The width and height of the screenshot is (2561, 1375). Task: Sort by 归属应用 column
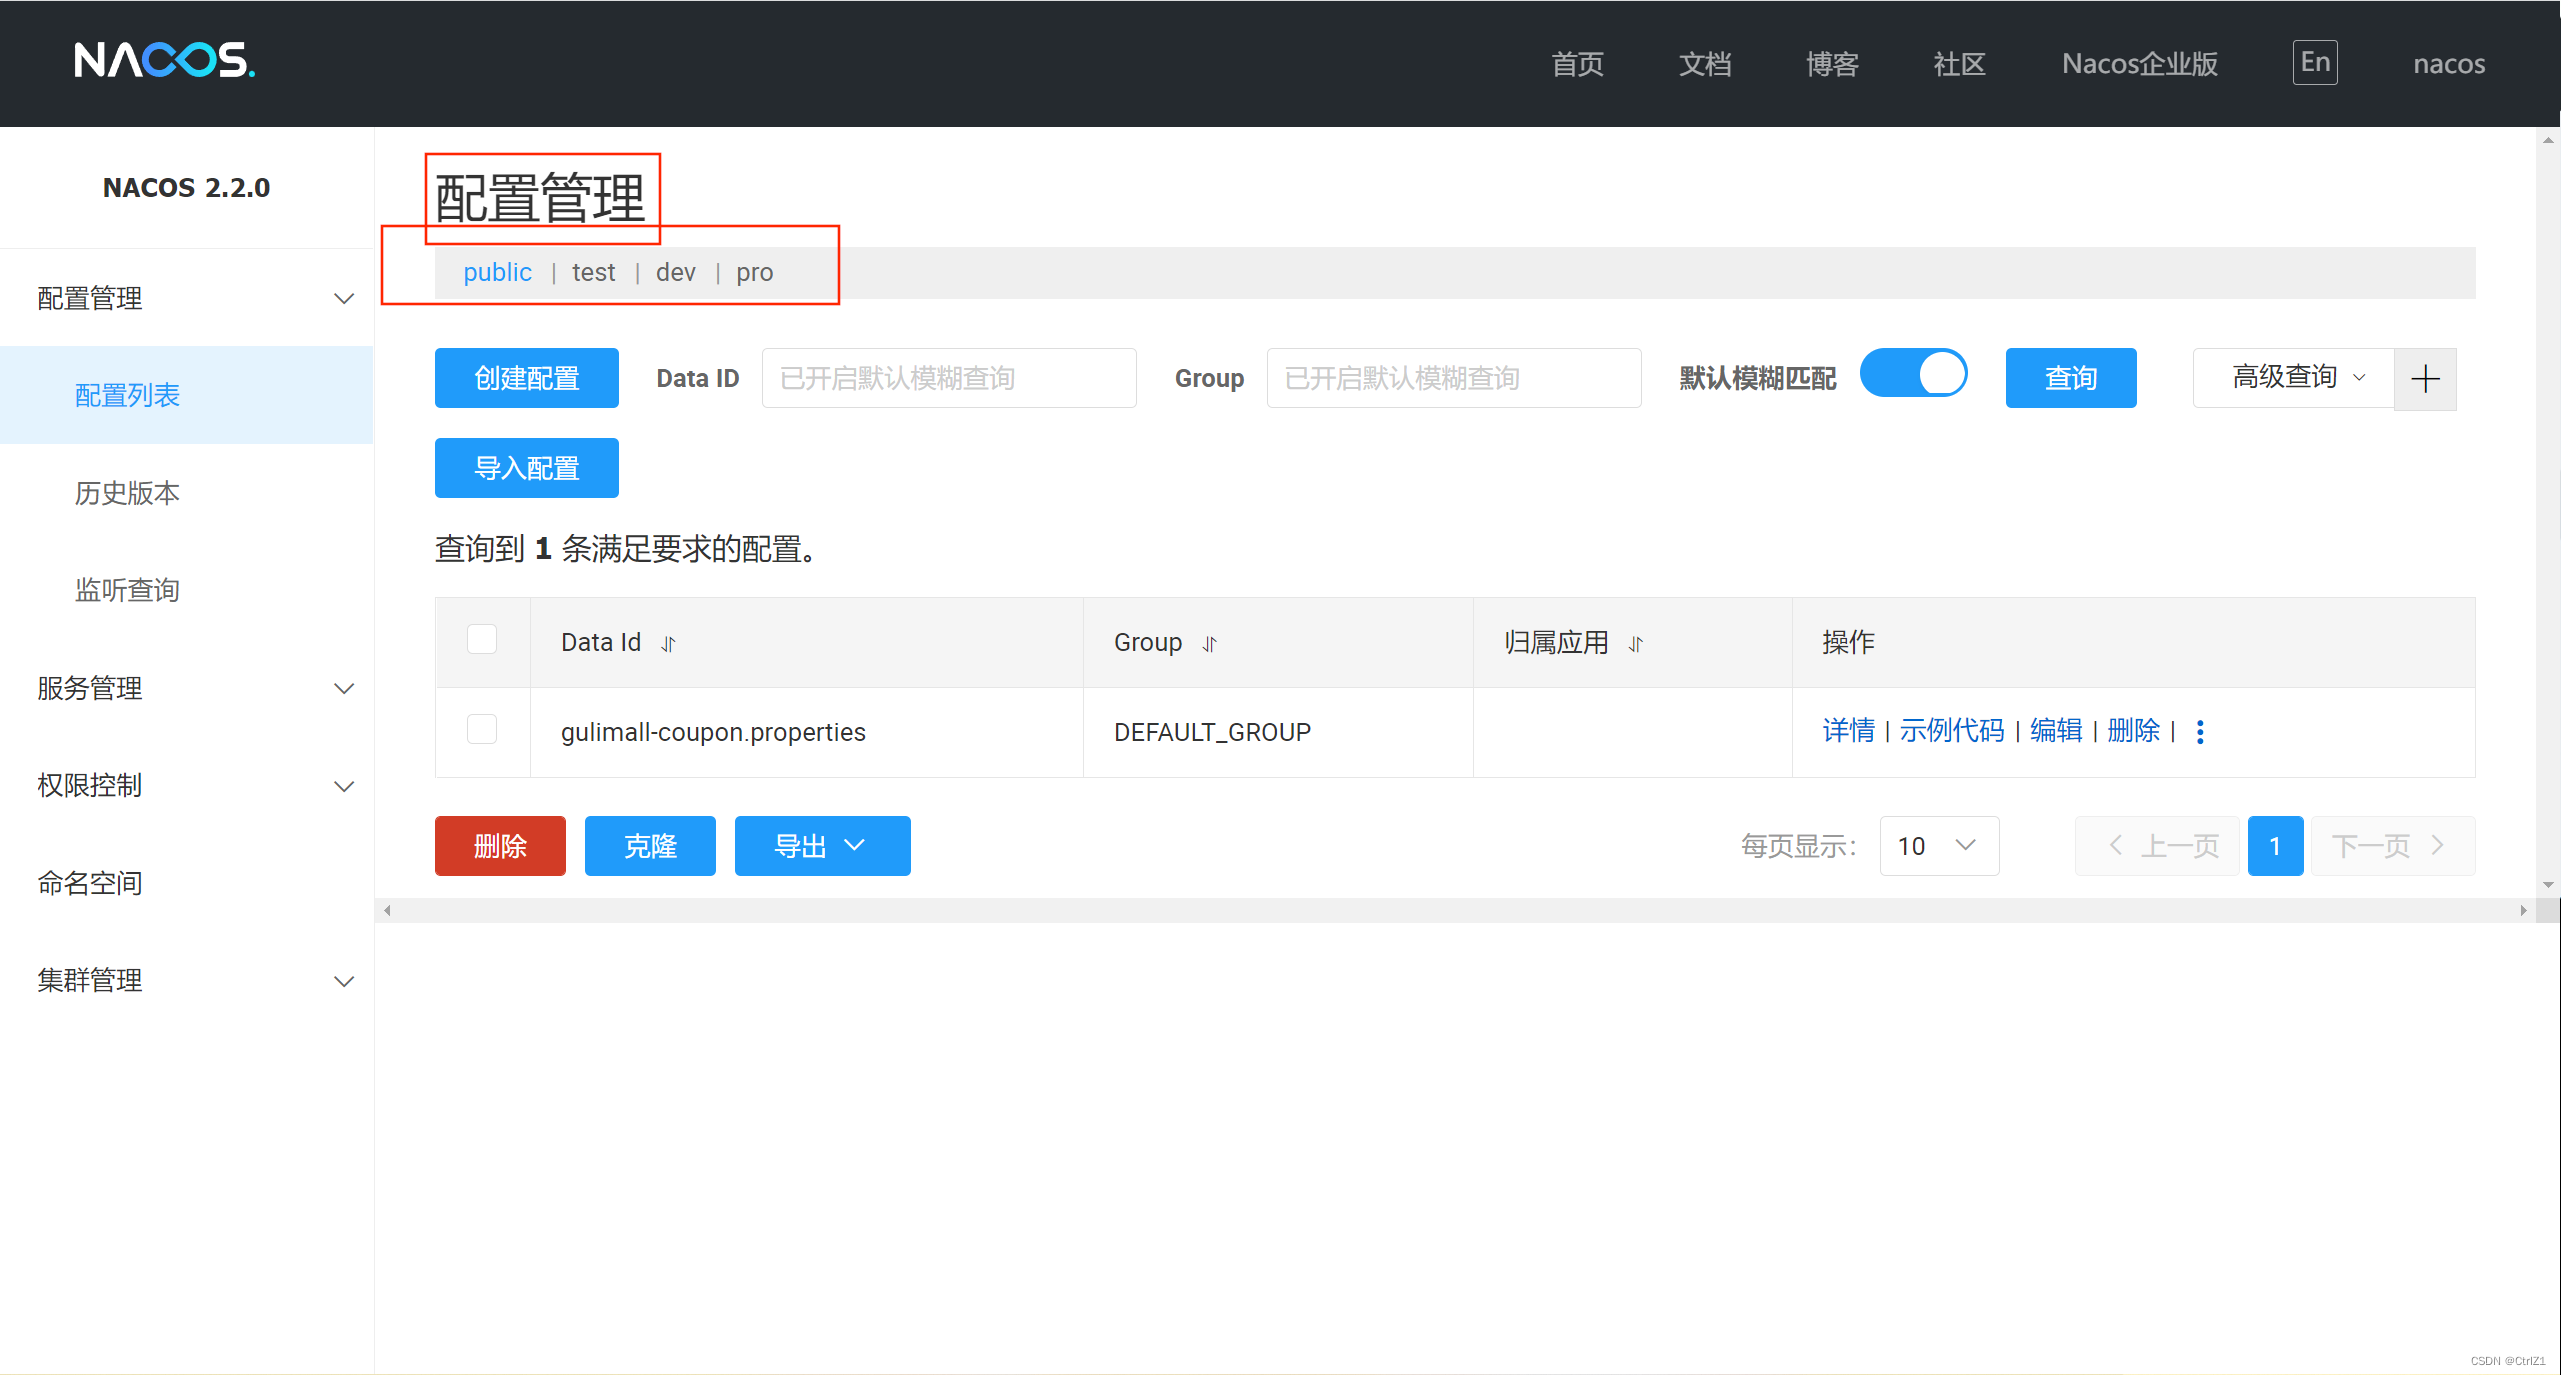tap(1635, 644)
